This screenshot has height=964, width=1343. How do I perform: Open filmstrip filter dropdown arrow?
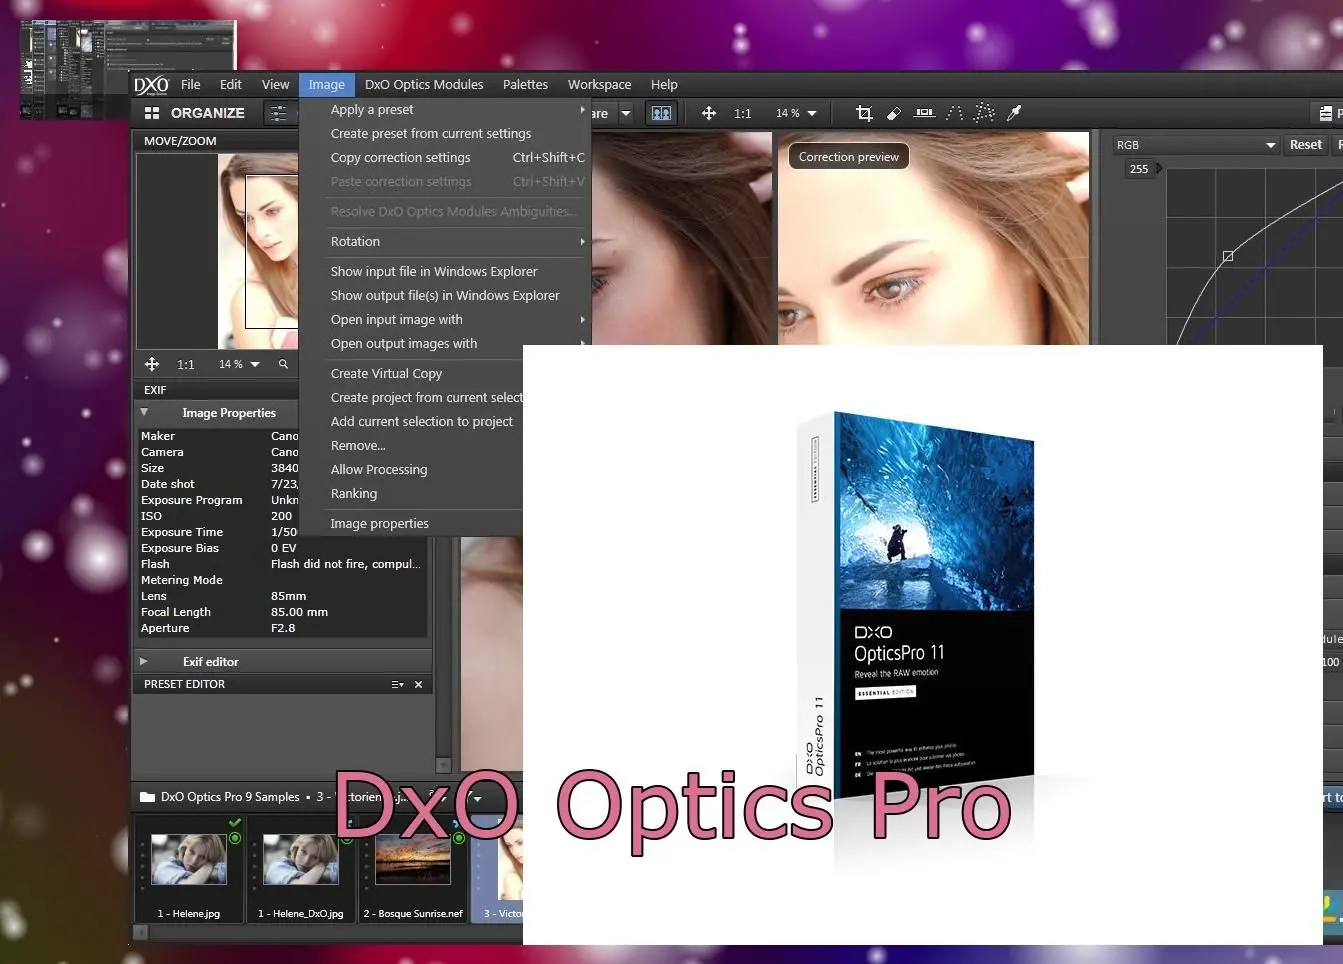tap(477, 798)
